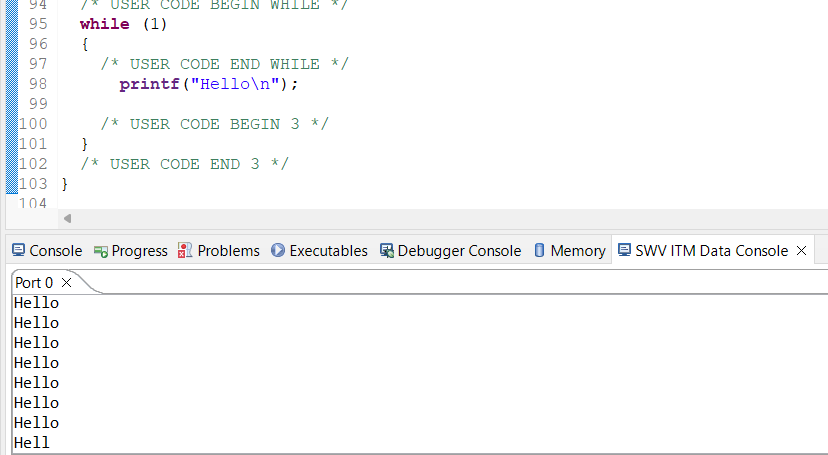This screenshot has width=828, height=455.
Task: Click the Memory tab chip icon
Action: (x=539, y=250)
